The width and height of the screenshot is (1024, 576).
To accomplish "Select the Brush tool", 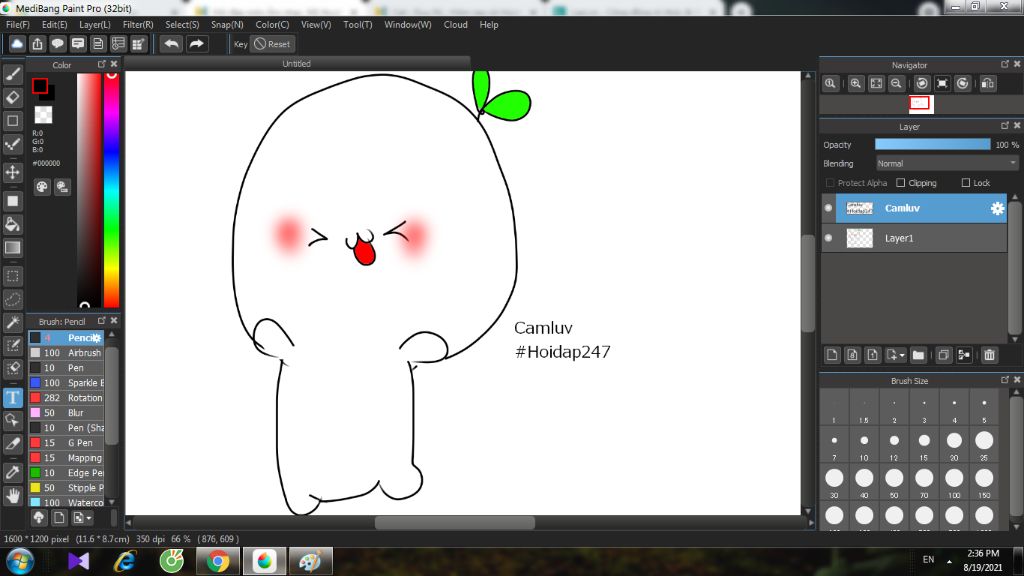I will pos(12,74).
